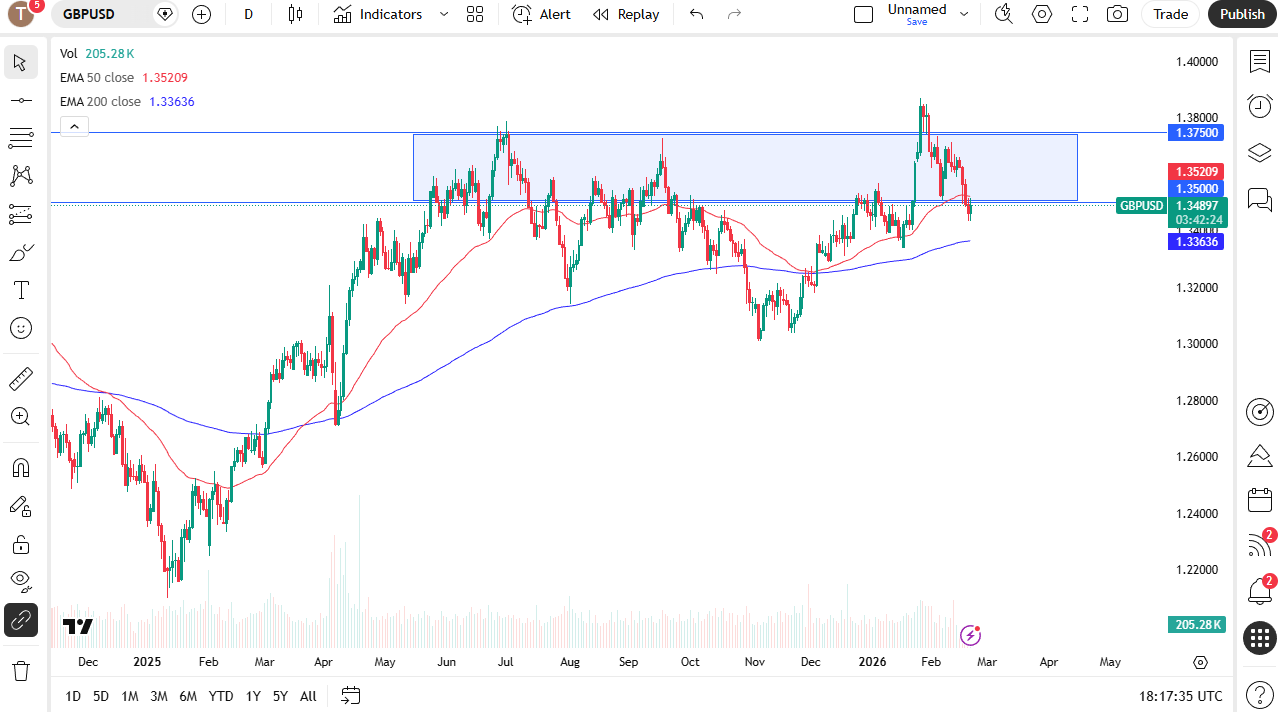Enter fullscreen mode
This screenshot has height=712, width=1278.
pos(1080,14)
